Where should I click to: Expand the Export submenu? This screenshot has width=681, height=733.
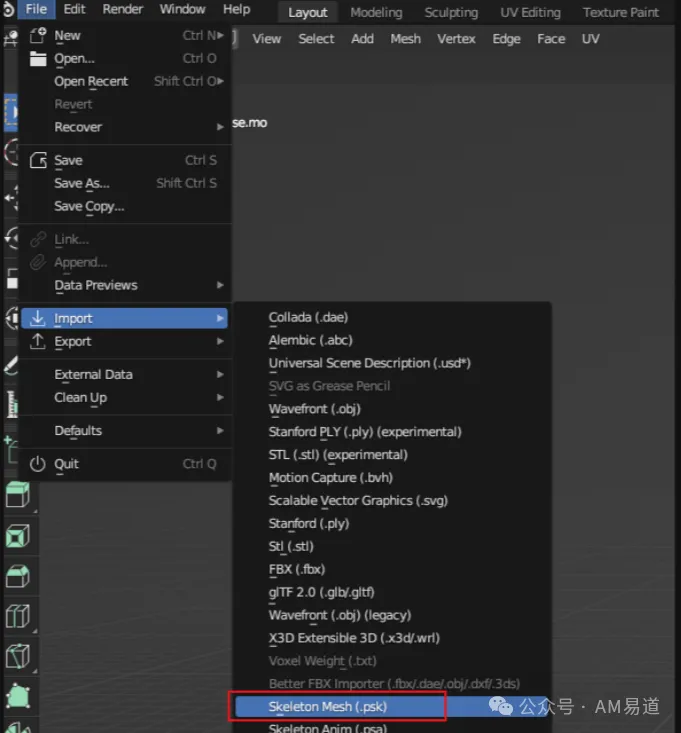(220, 341)
